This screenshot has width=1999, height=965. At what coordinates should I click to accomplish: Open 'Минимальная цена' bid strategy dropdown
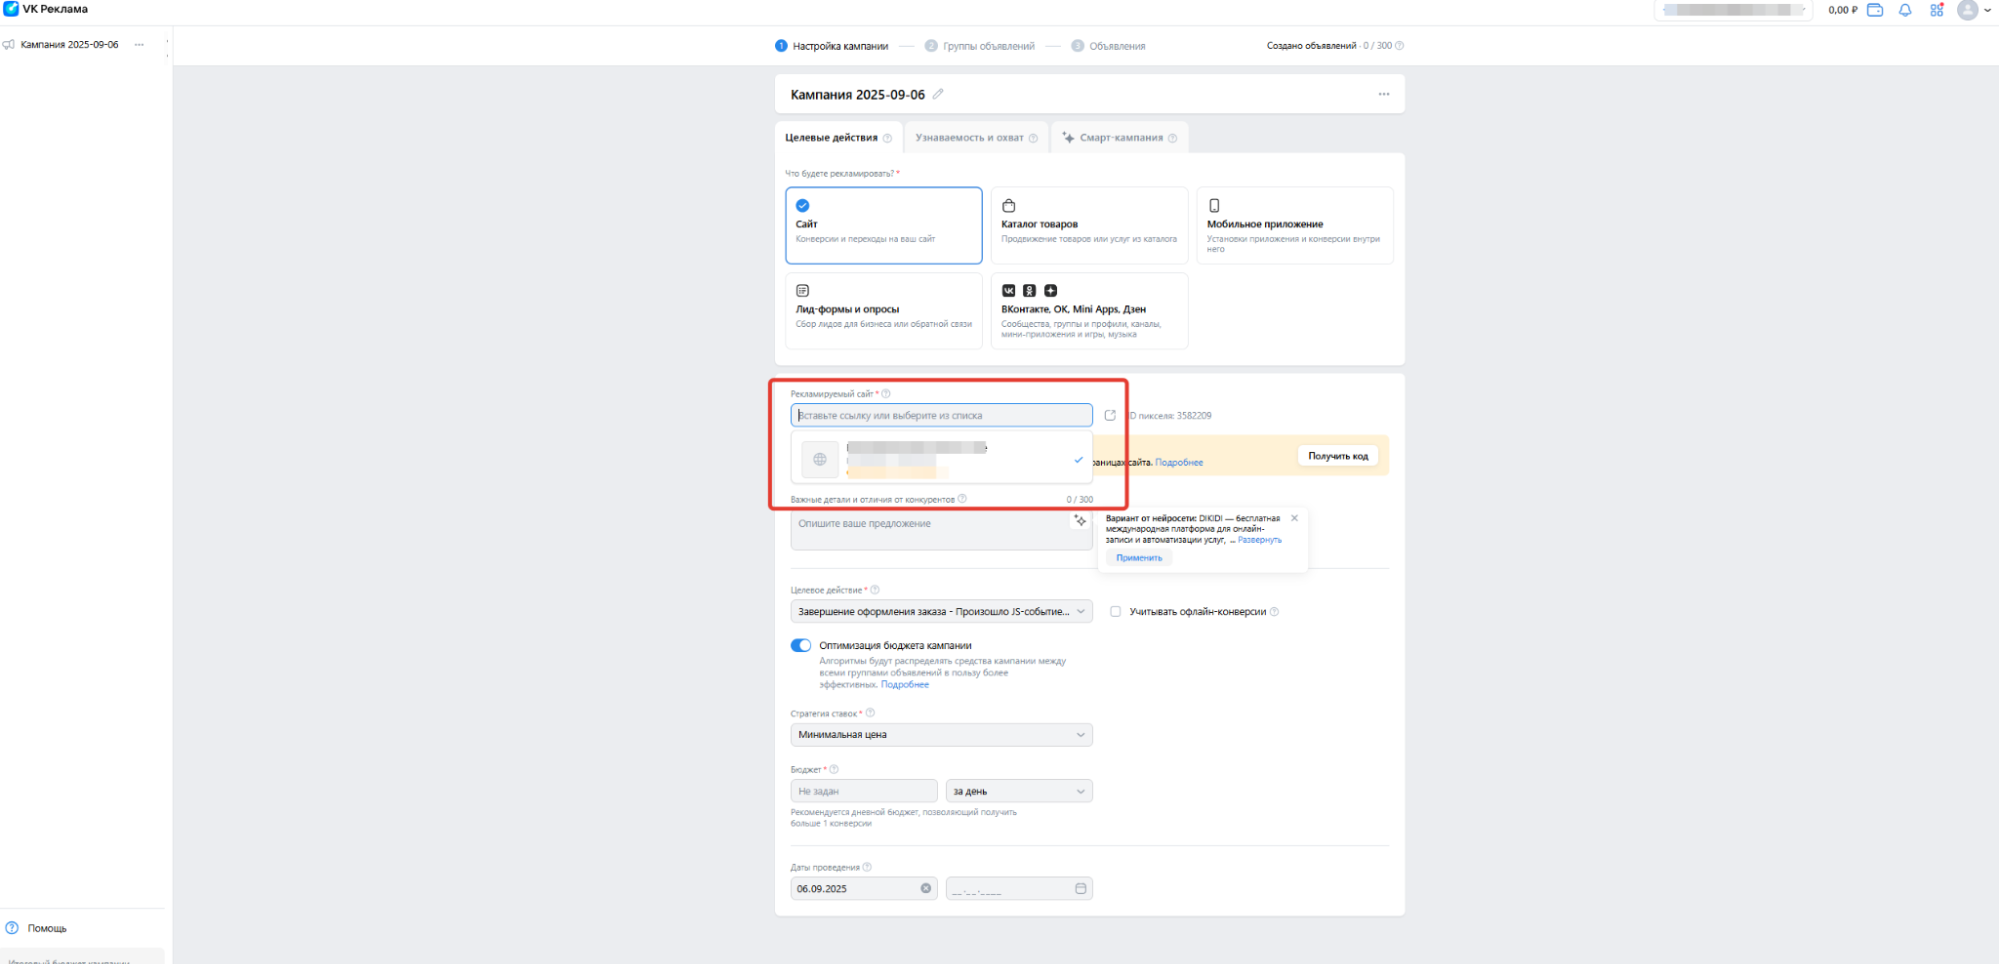coord(941,734)
